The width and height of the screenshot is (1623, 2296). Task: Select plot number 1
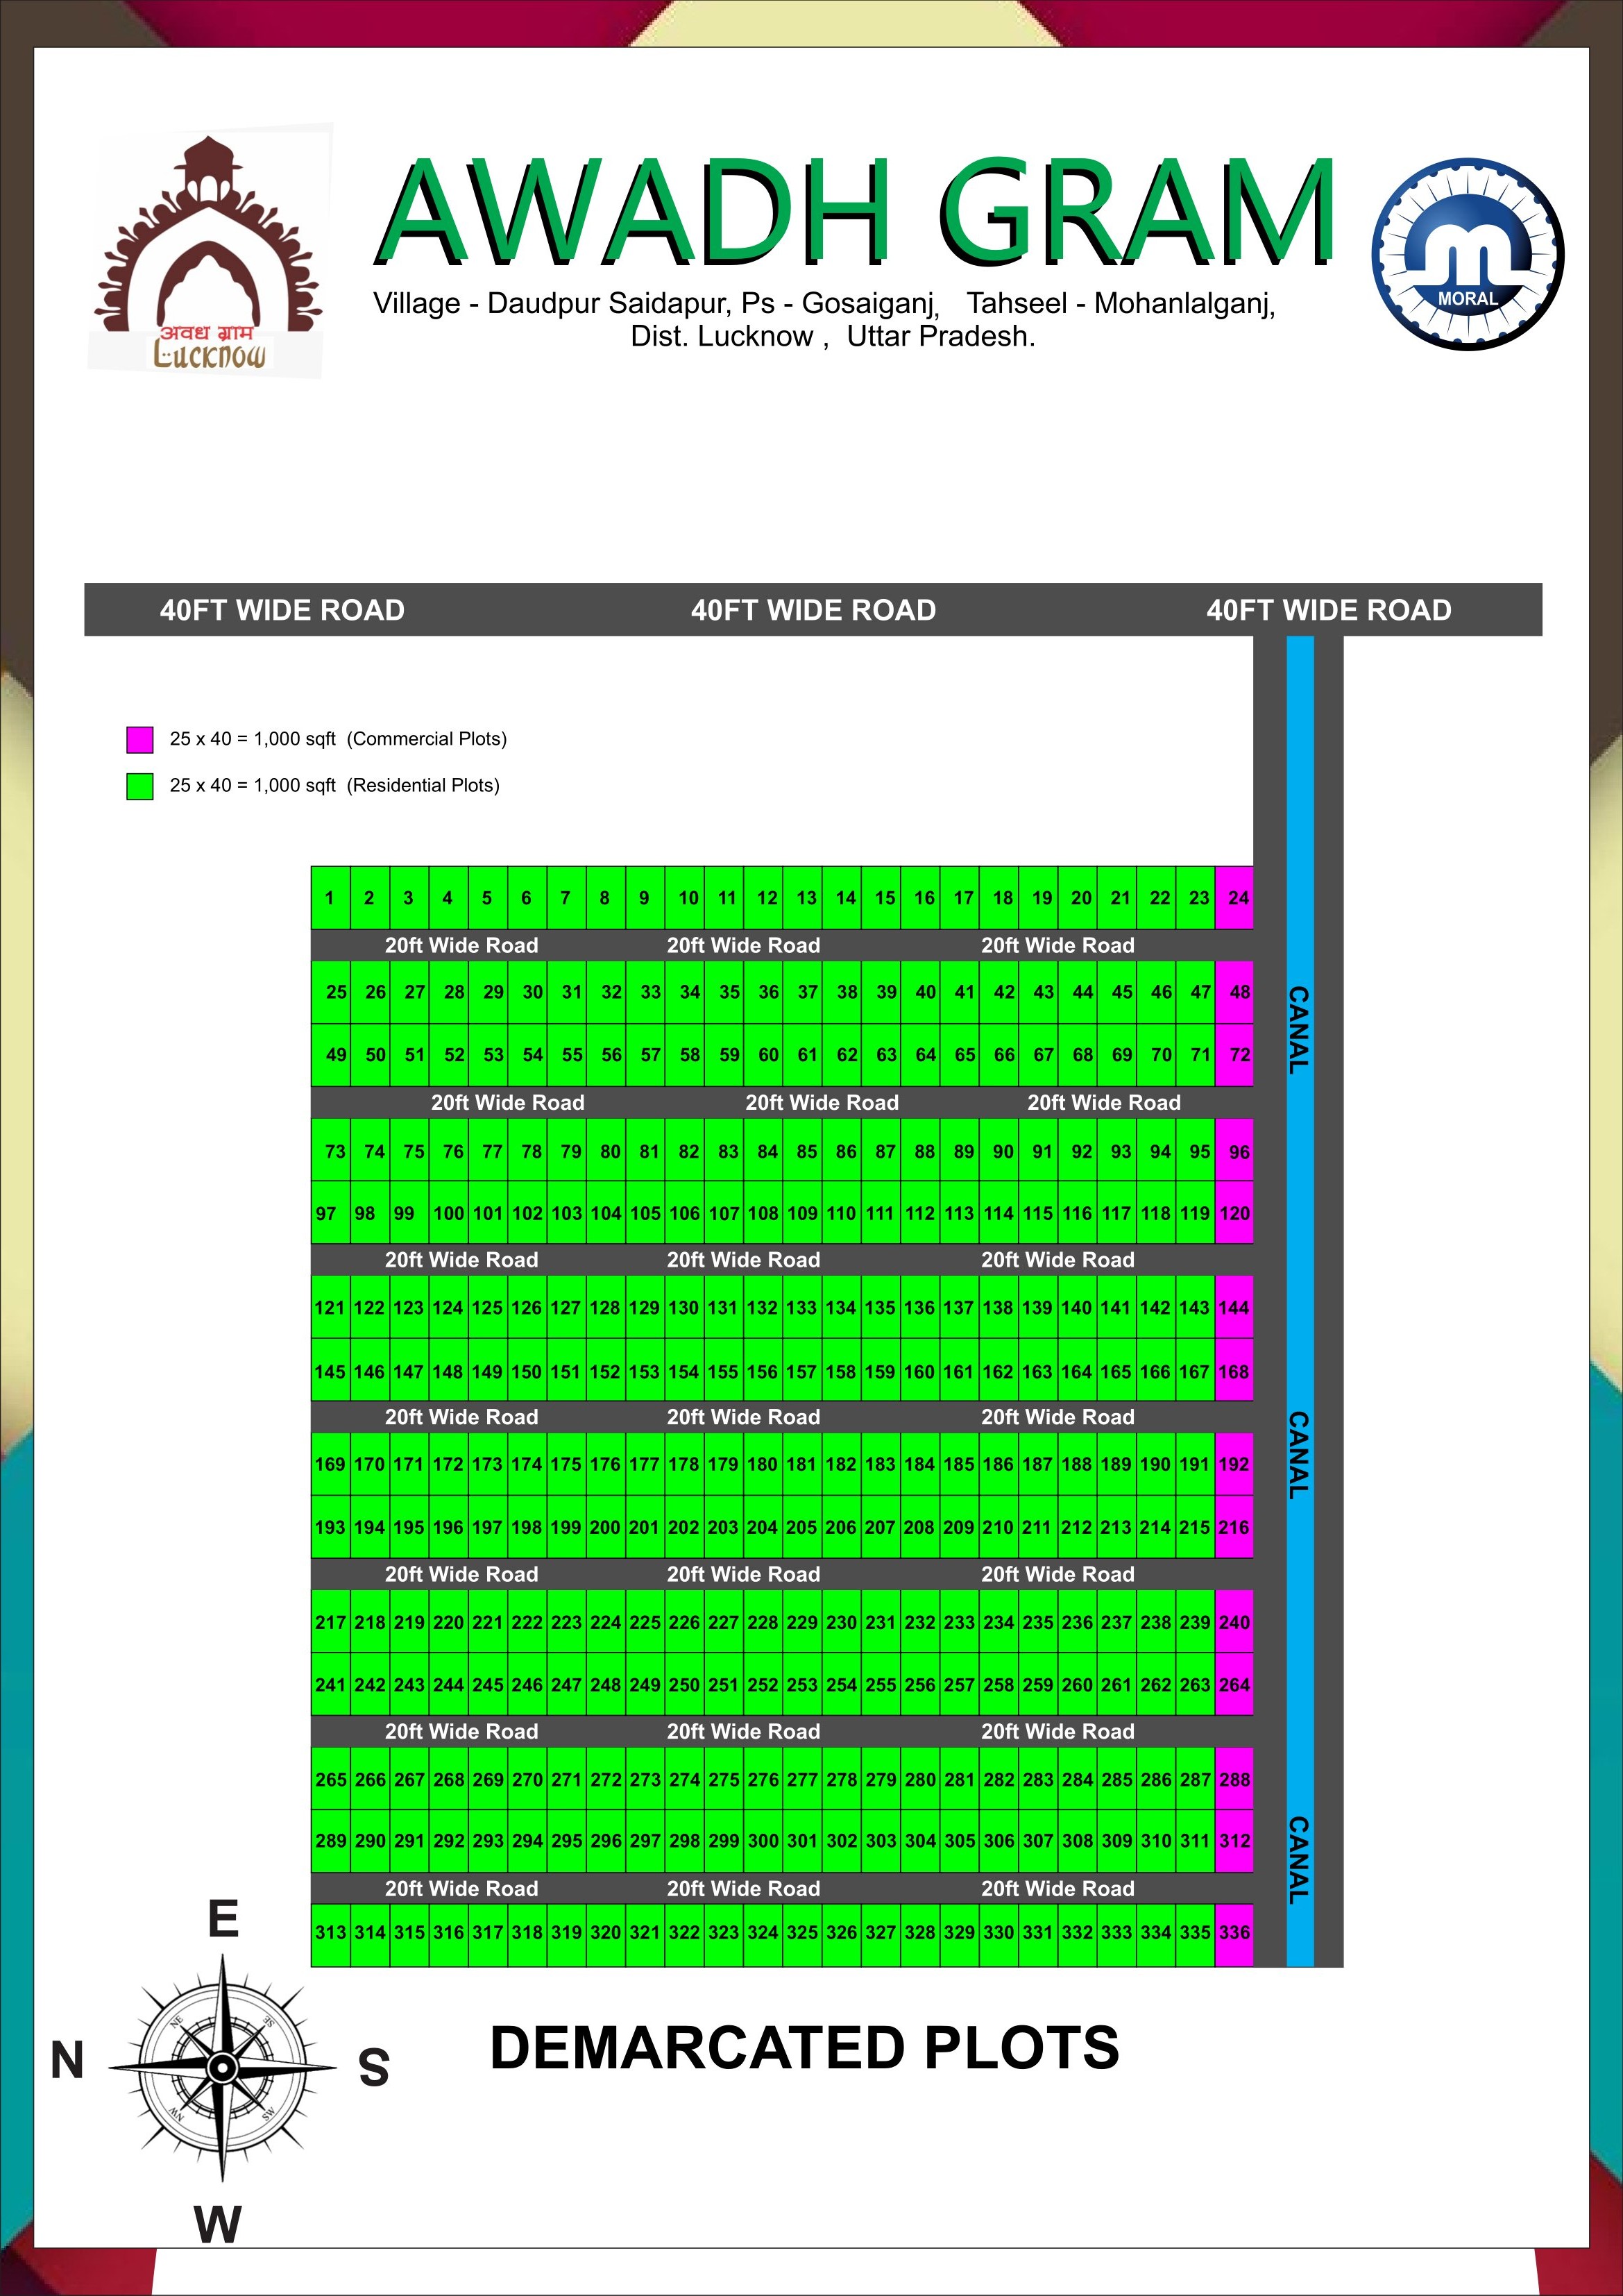[x=330, y=898]
